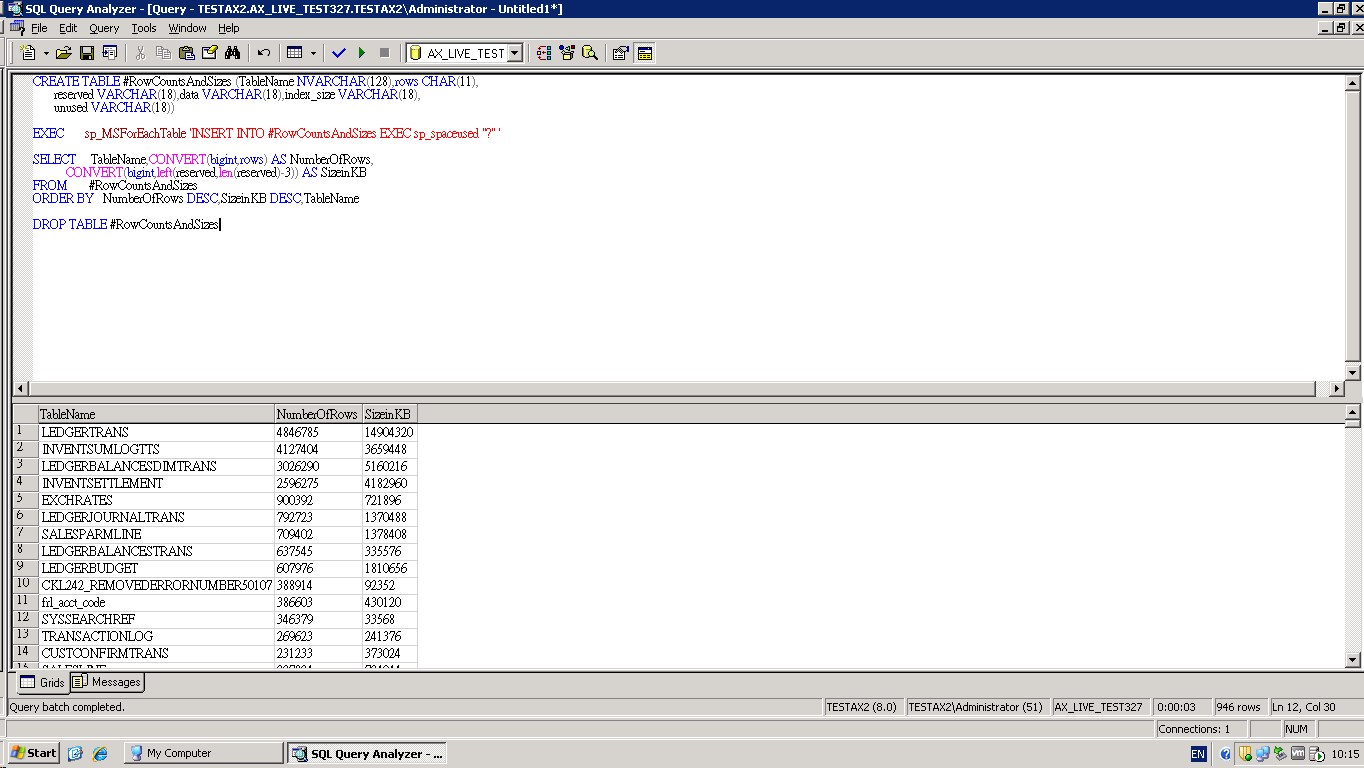Open the Query menu
This screenshot has height=768, width=1364.
103,28
